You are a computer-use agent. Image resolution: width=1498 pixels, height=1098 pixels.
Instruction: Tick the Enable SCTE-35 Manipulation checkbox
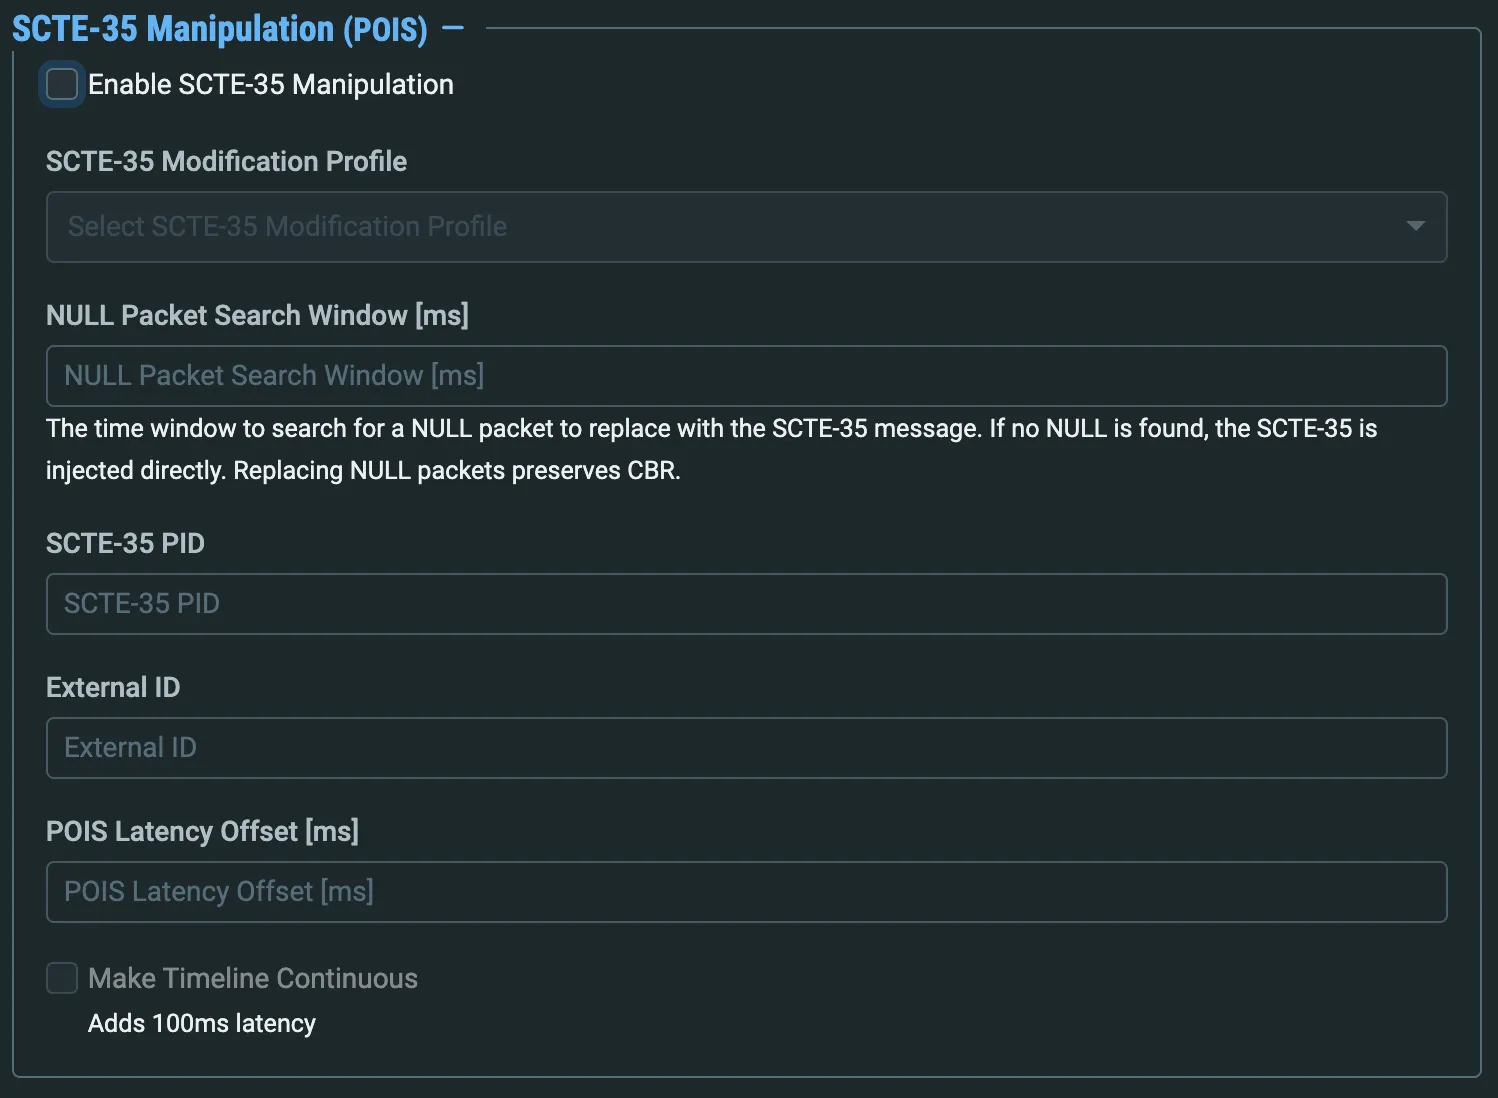(62, 84)
